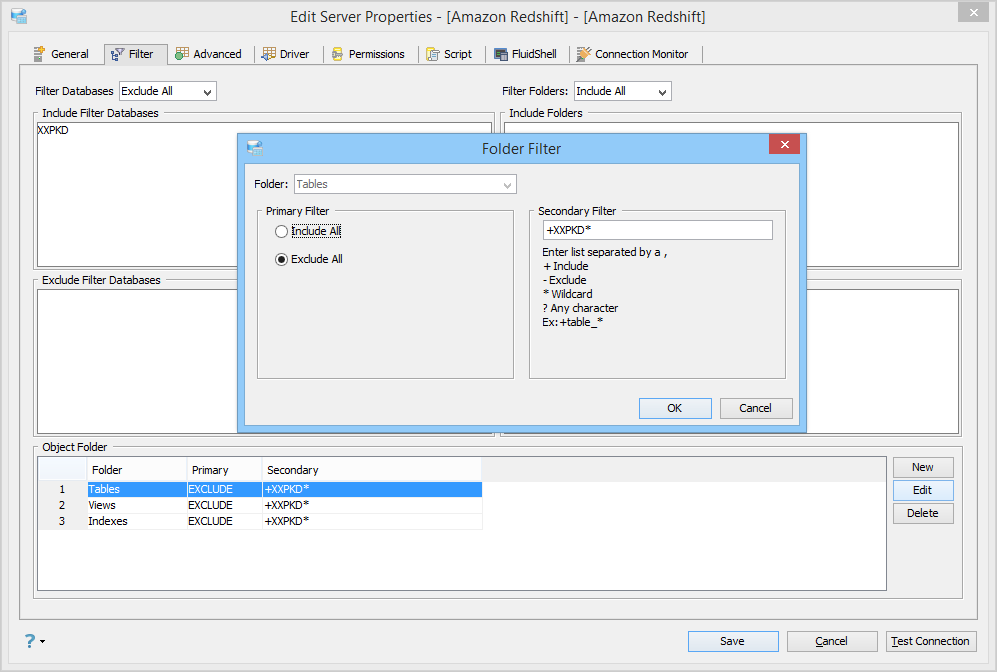Click the Connection Monitor tab icon
997x672 pixels.
(x=584, y=54)
